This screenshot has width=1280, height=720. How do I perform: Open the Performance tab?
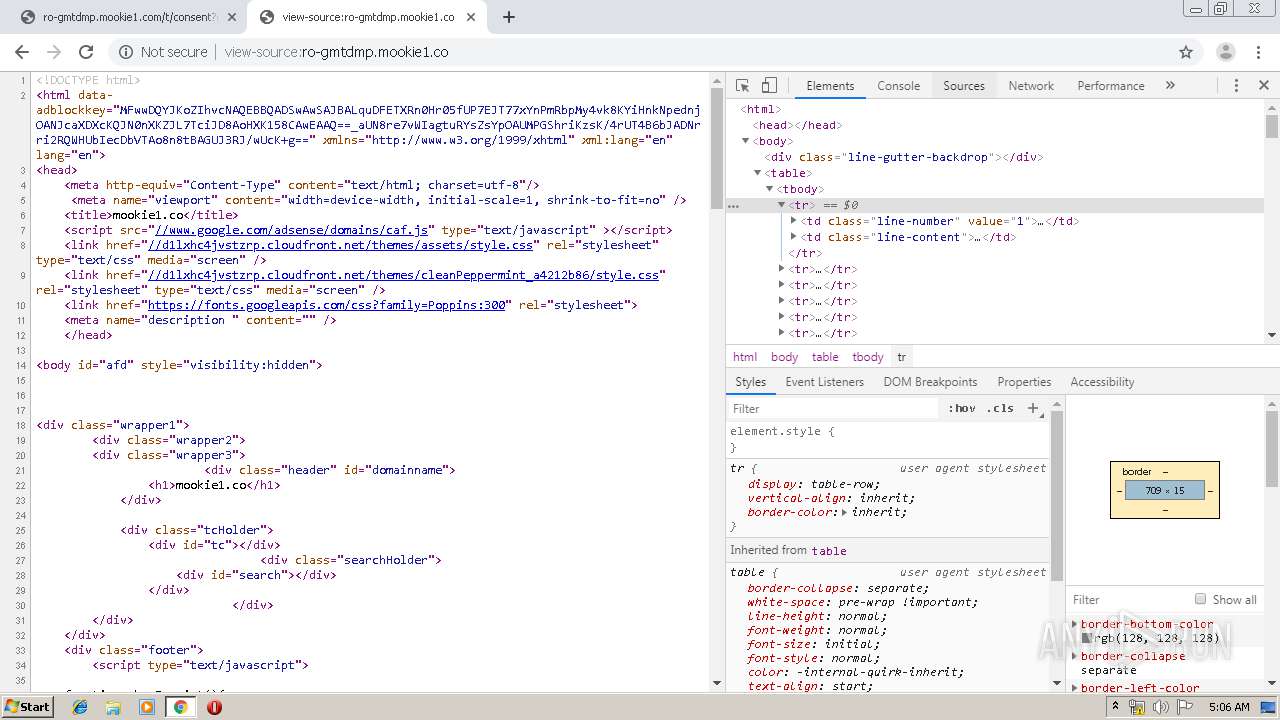tap(1110, 86)
